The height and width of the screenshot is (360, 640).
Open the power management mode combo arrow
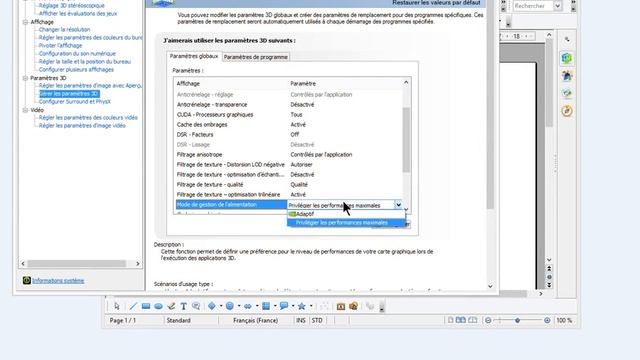(398, 205)
